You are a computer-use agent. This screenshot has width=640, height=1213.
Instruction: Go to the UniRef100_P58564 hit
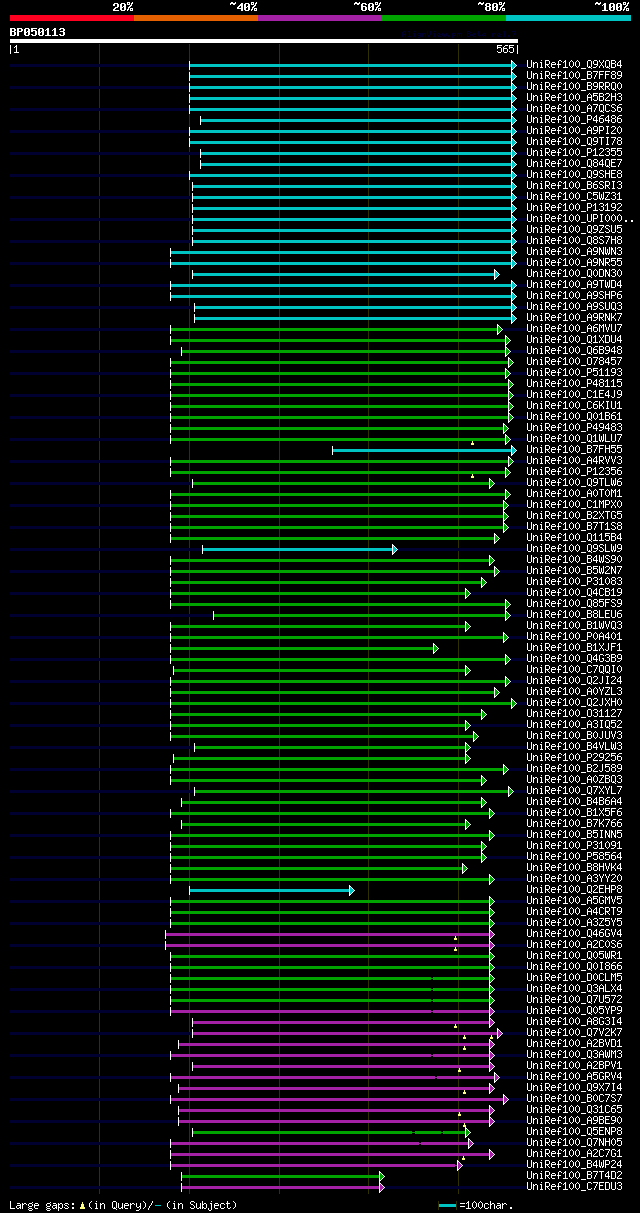[574, 857]
